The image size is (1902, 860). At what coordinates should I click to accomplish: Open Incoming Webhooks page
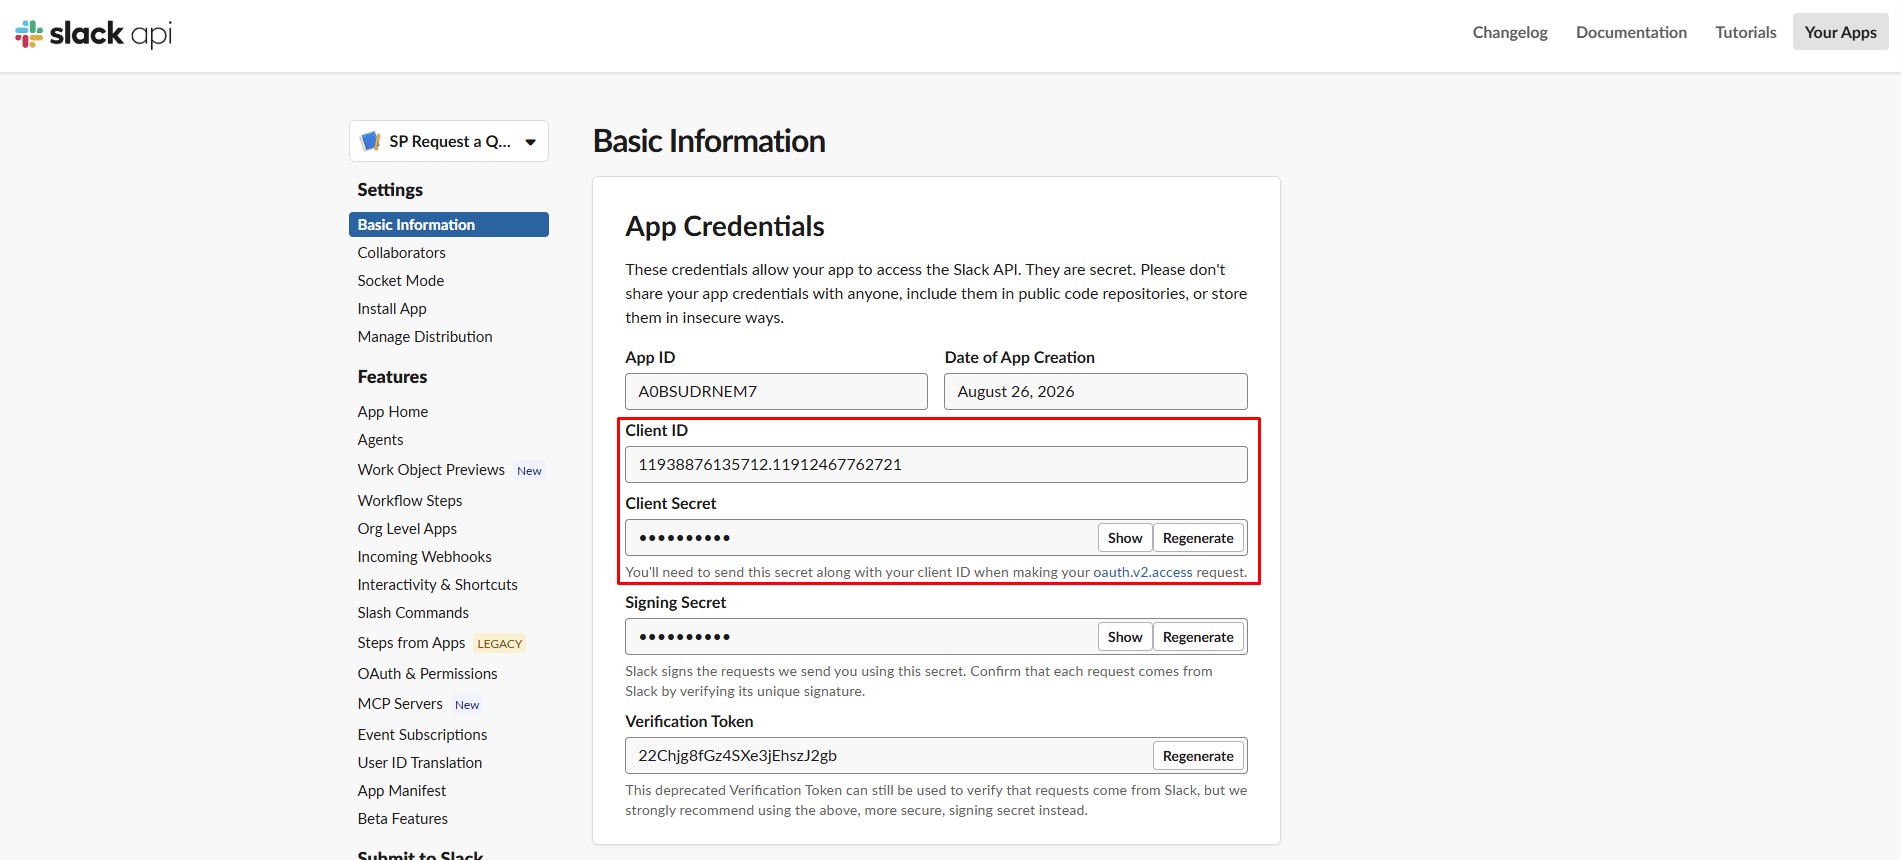[425, 557]
